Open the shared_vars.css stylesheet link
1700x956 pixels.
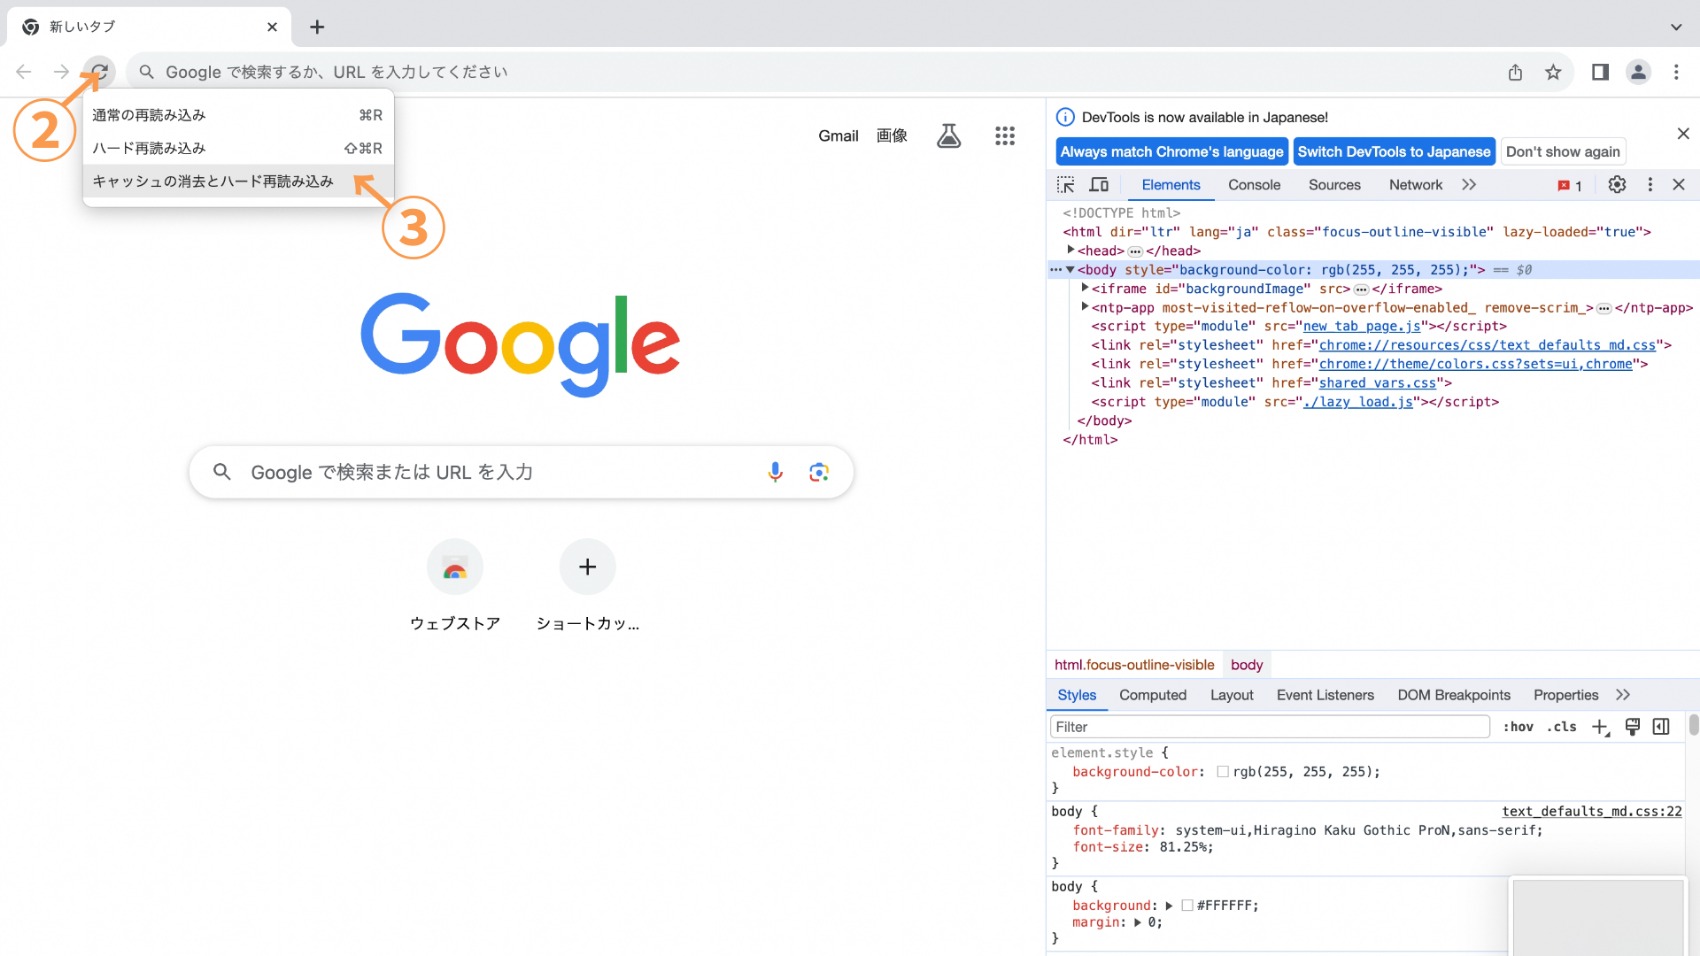[x=1378, y=383]
